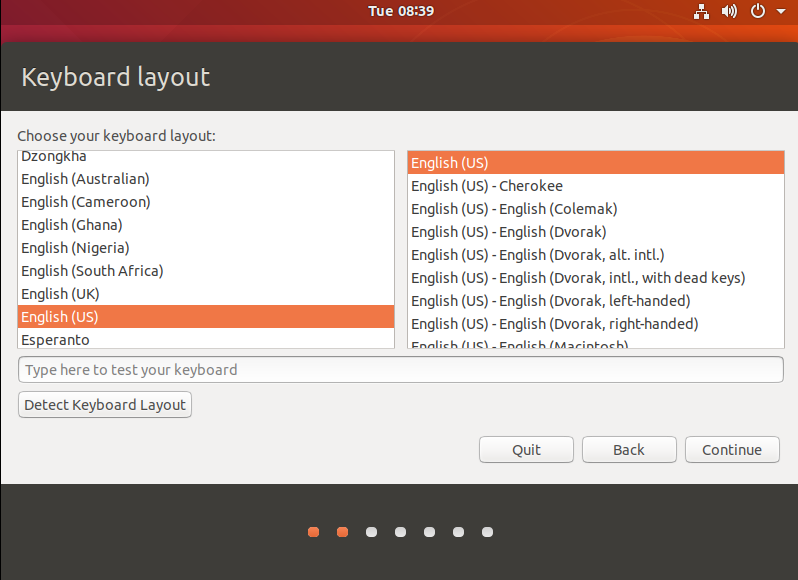
Task: Select Esperanto in the layout list
Action: [x=55, y=340]
